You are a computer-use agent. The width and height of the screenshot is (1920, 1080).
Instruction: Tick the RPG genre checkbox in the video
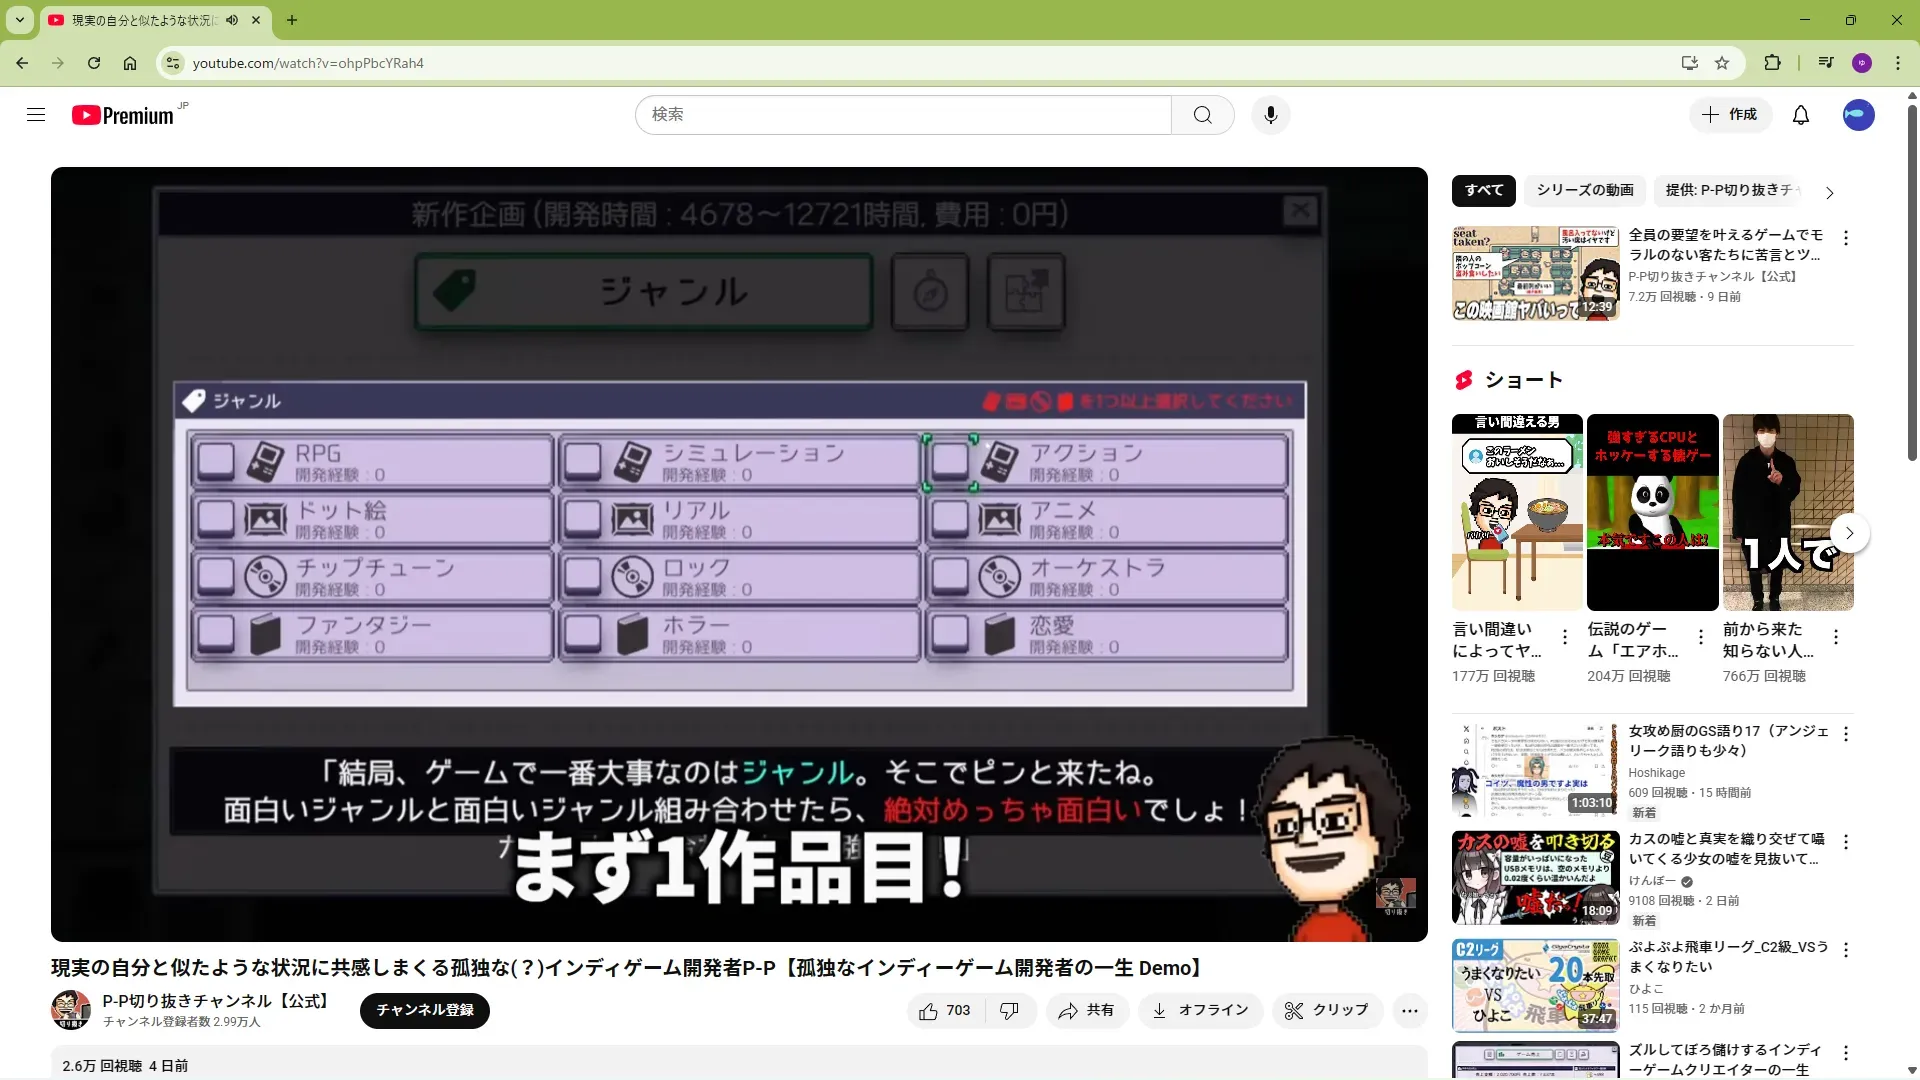point(215,462)
